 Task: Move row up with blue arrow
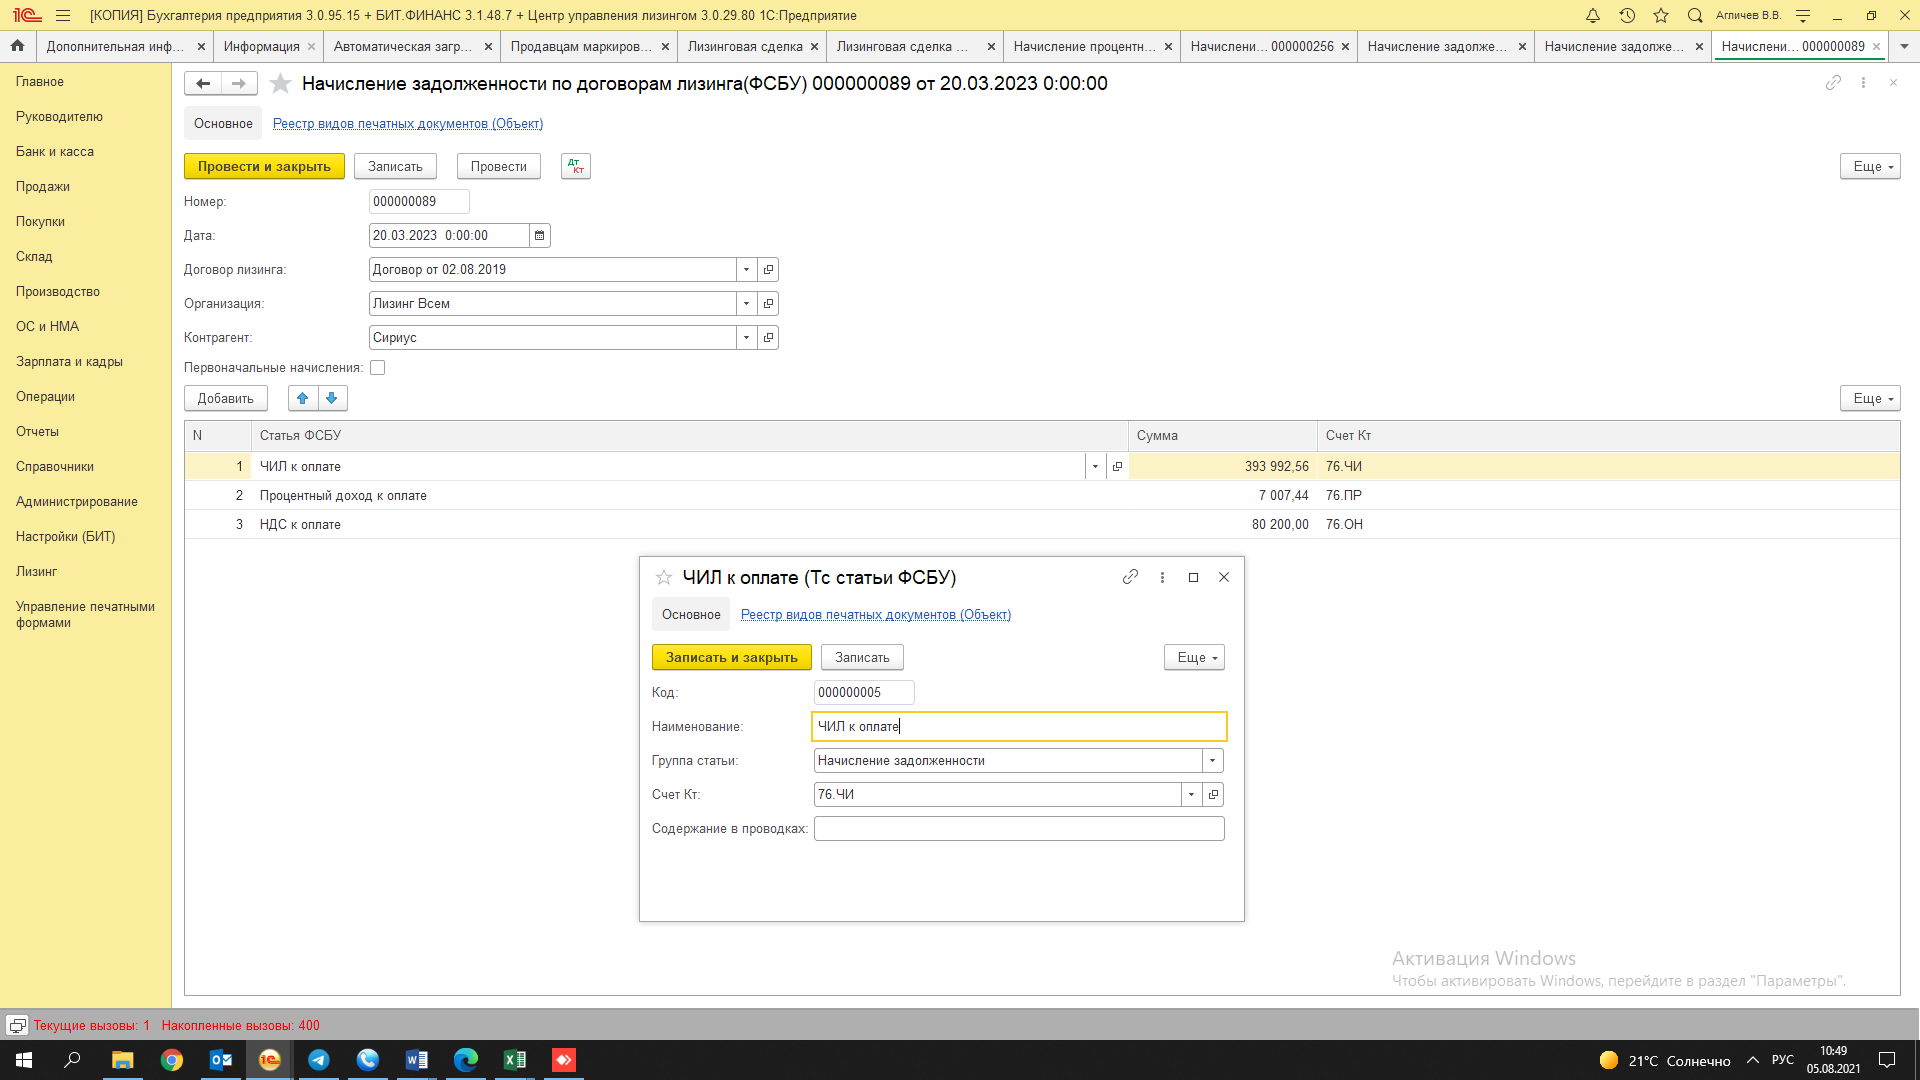303,398
